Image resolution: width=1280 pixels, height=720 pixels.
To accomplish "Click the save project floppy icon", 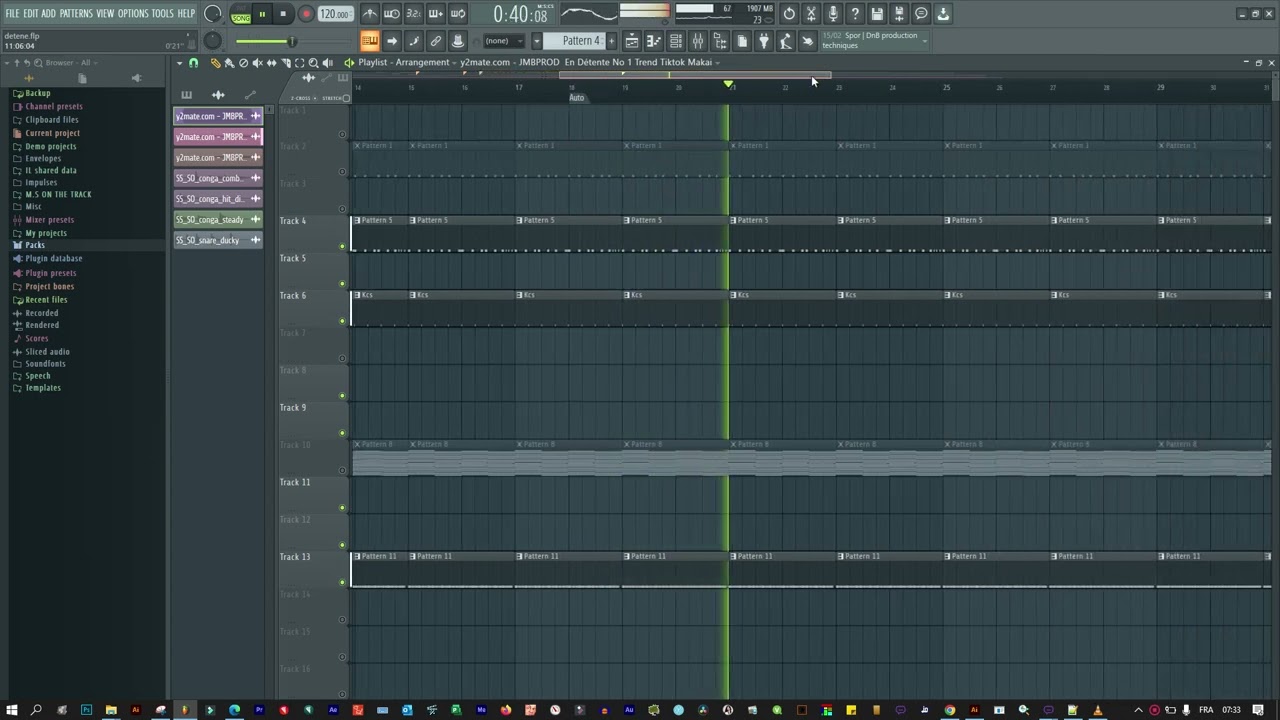I will [877, 14].
